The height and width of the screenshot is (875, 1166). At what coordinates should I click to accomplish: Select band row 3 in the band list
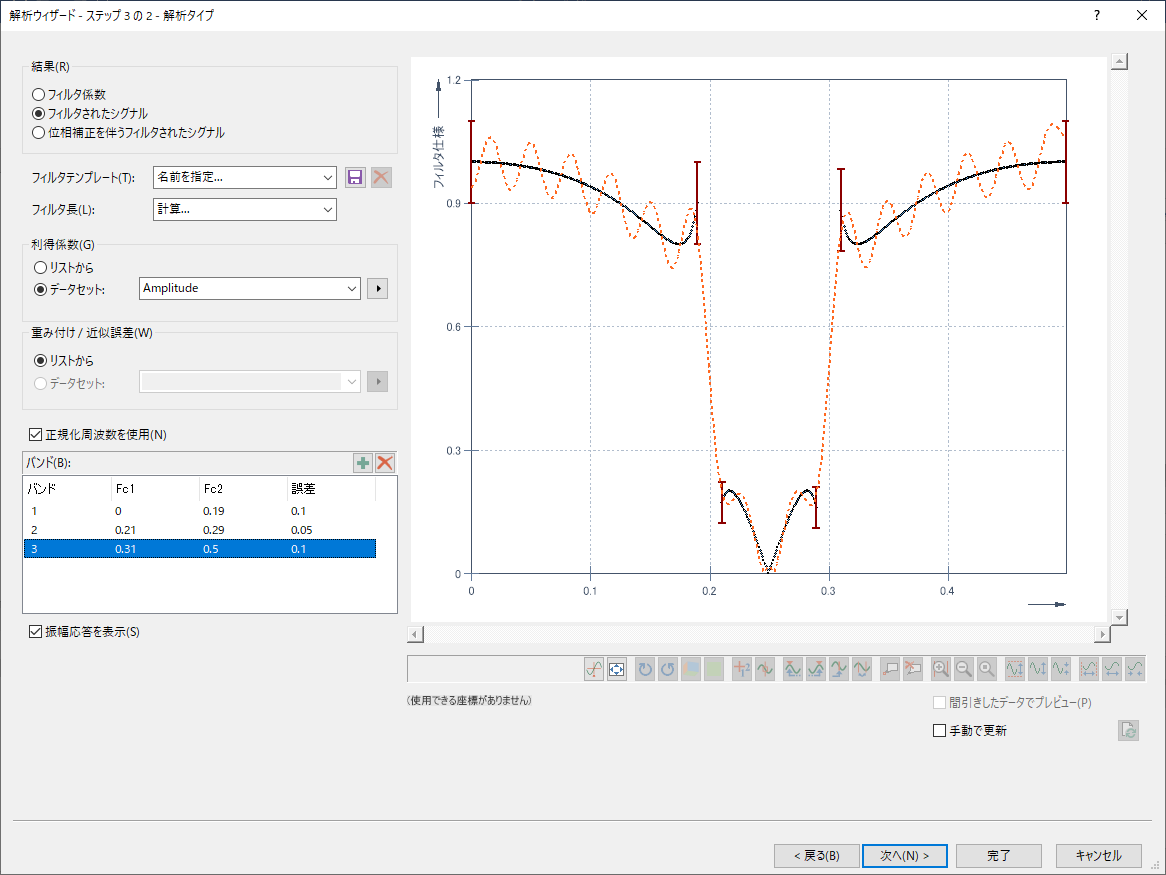tap(200, 549)
